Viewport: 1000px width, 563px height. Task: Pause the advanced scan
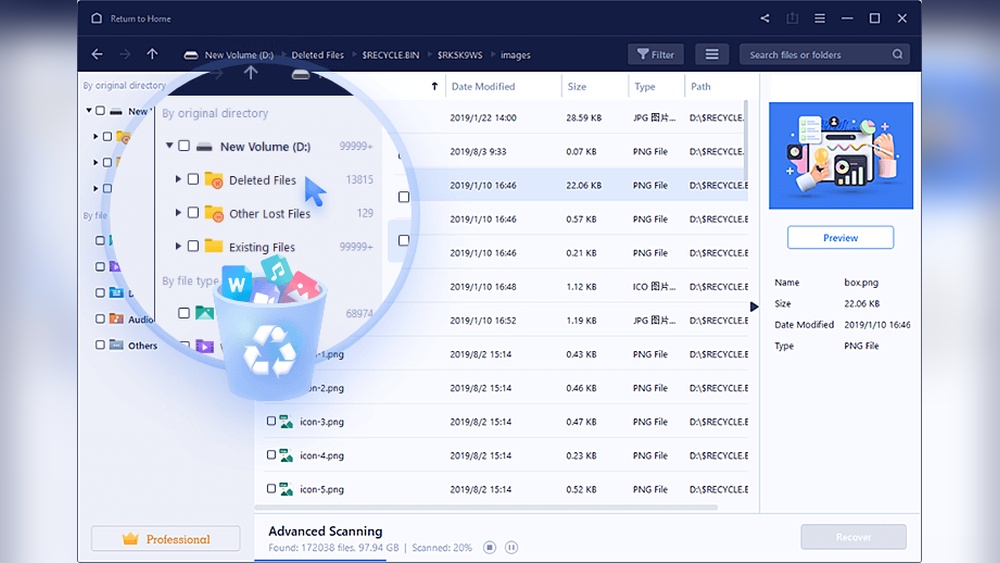(x=511, y=547)
